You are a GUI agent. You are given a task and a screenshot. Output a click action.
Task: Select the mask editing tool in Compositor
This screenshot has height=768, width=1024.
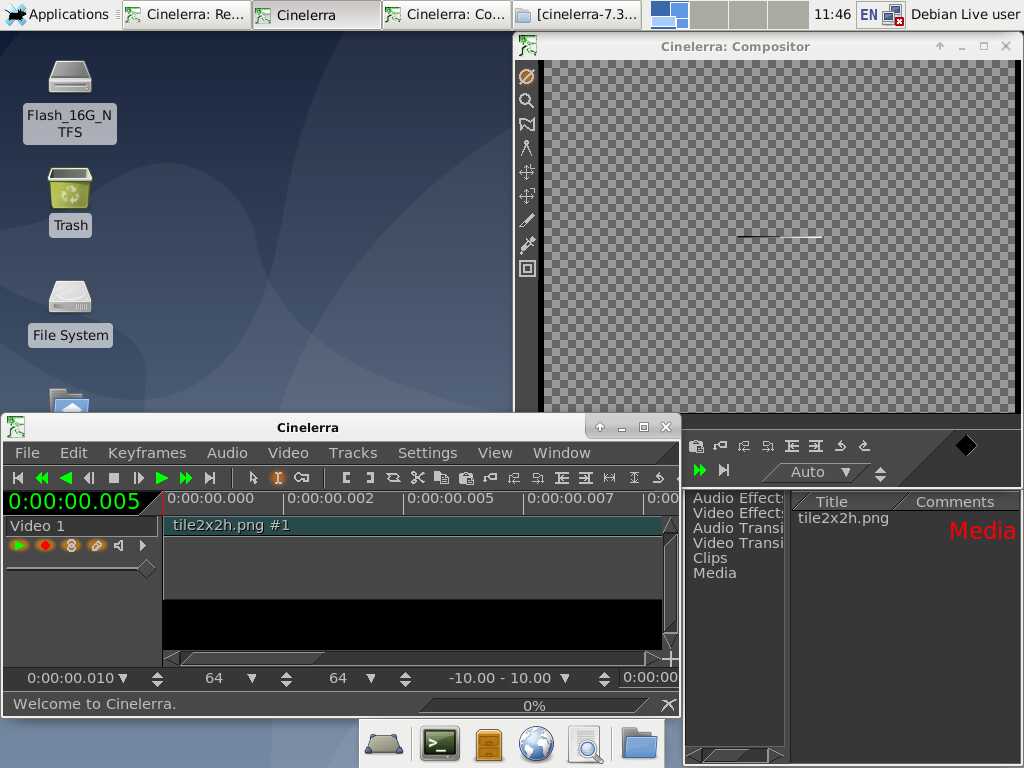click(x=527, y=124)
